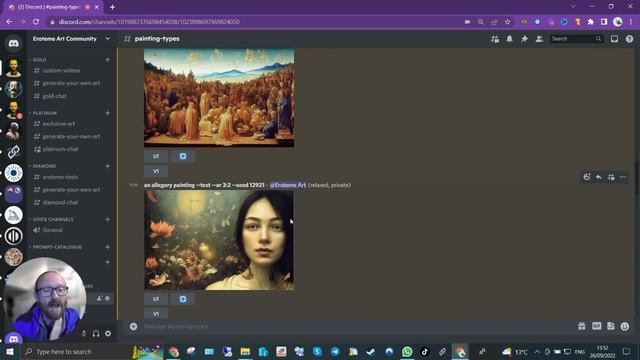Create a channel in PROMPT-CATALOGUE category
The image size is (640, 360).
click(x=108, y=247)
